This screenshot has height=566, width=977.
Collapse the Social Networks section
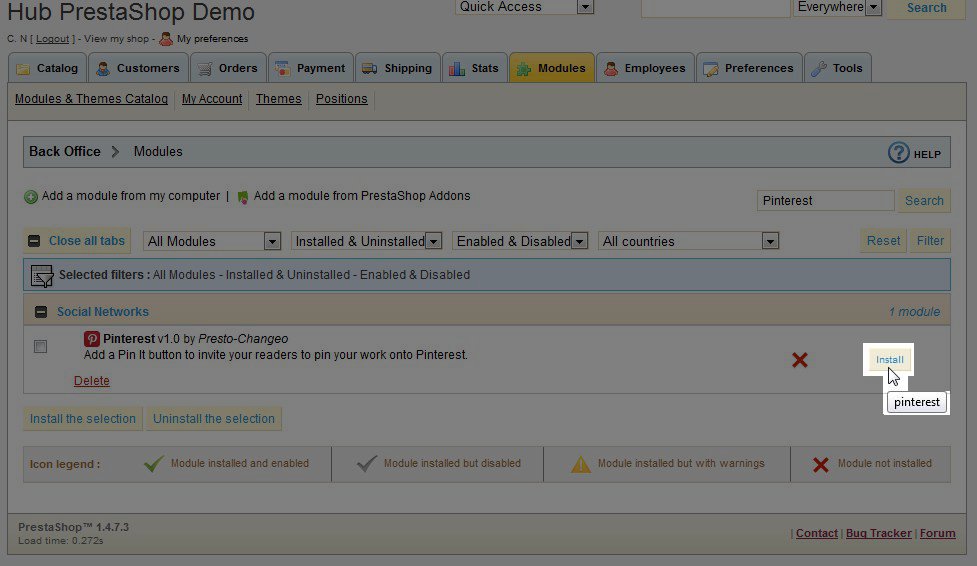[x=41, y=312]
